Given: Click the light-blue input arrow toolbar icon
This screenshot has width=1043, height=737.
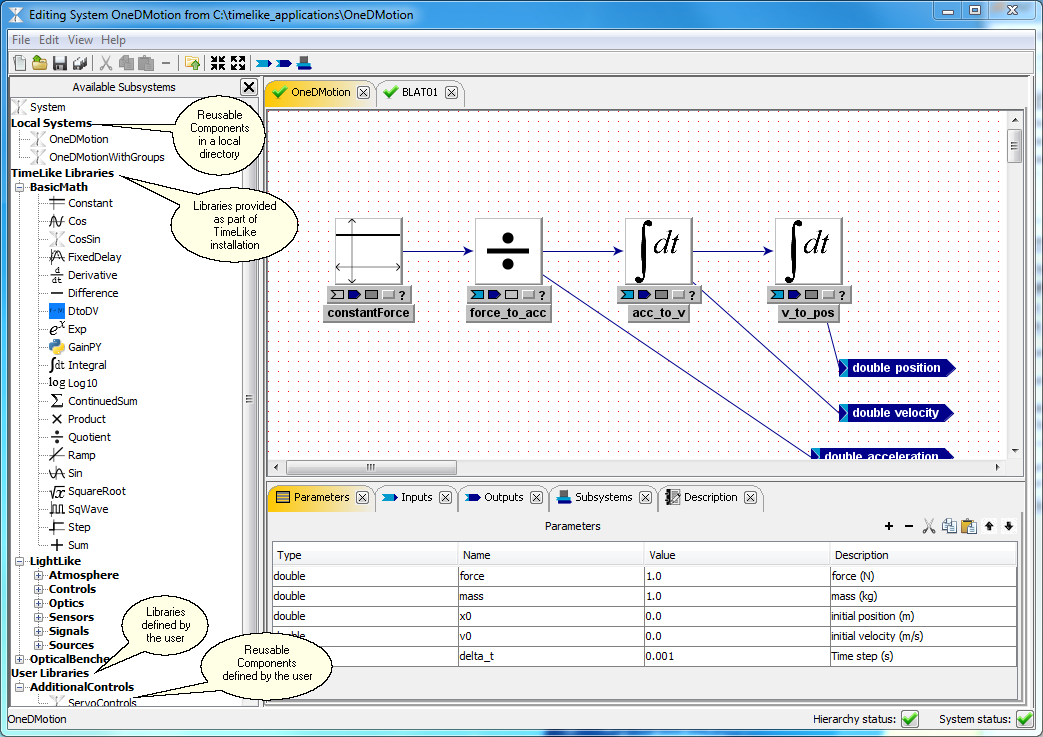Looking at the screenshot, I should tap(263, 64).
